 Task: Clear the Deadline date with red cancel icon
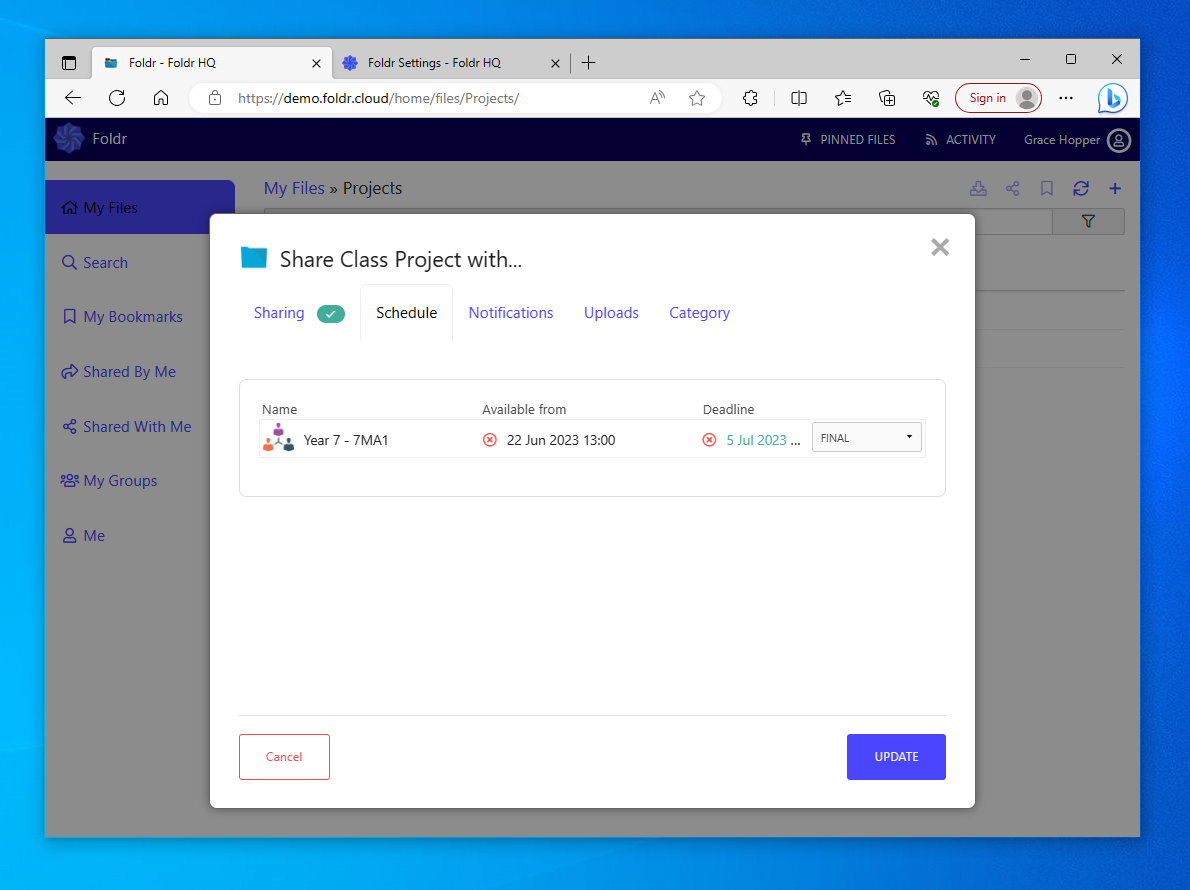click(710, 439)
